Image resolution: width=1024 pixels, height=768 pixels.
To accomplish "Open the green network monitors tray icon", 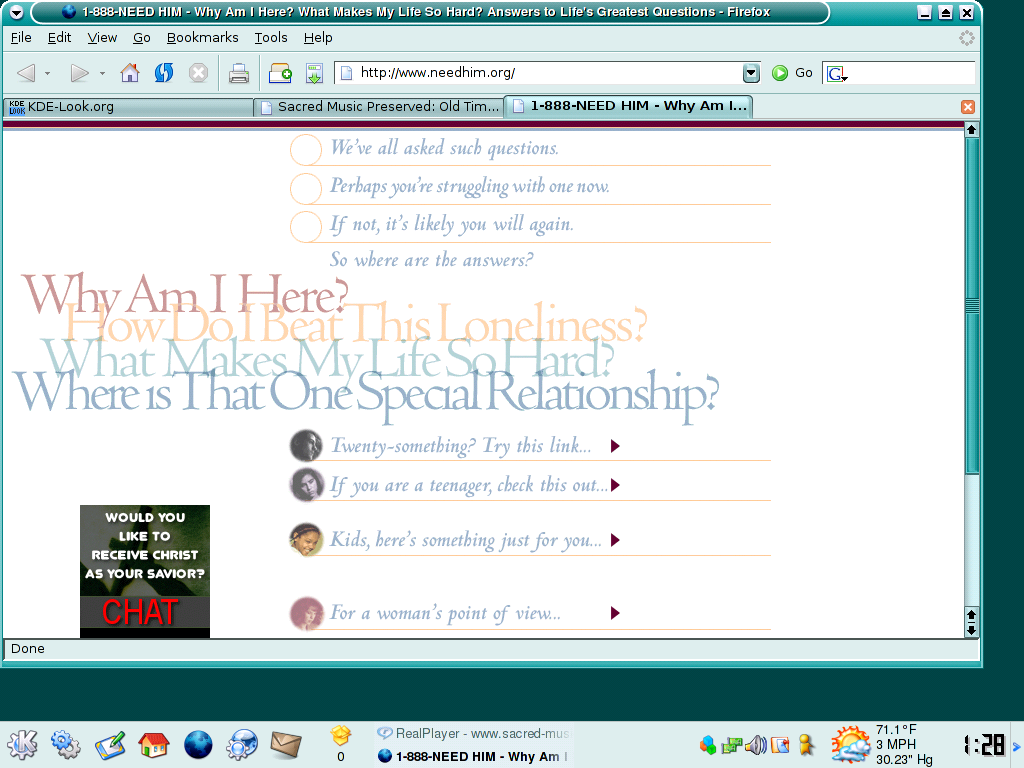I will 731,745.
